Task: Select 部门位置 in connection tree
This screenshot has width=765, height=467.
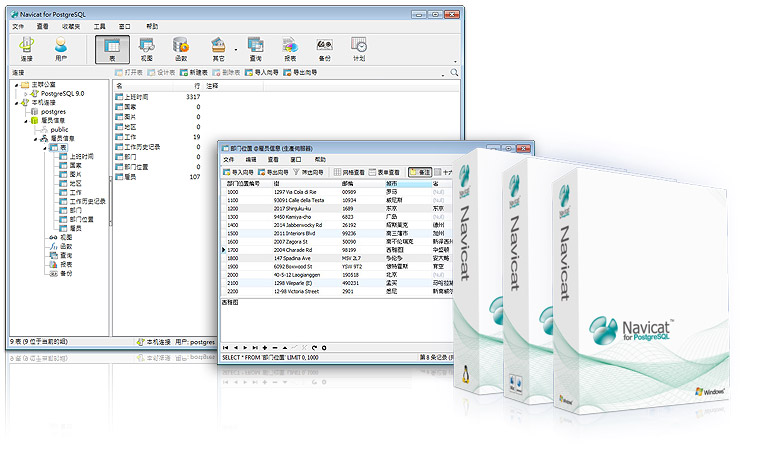Action: [x=81, y=219]
